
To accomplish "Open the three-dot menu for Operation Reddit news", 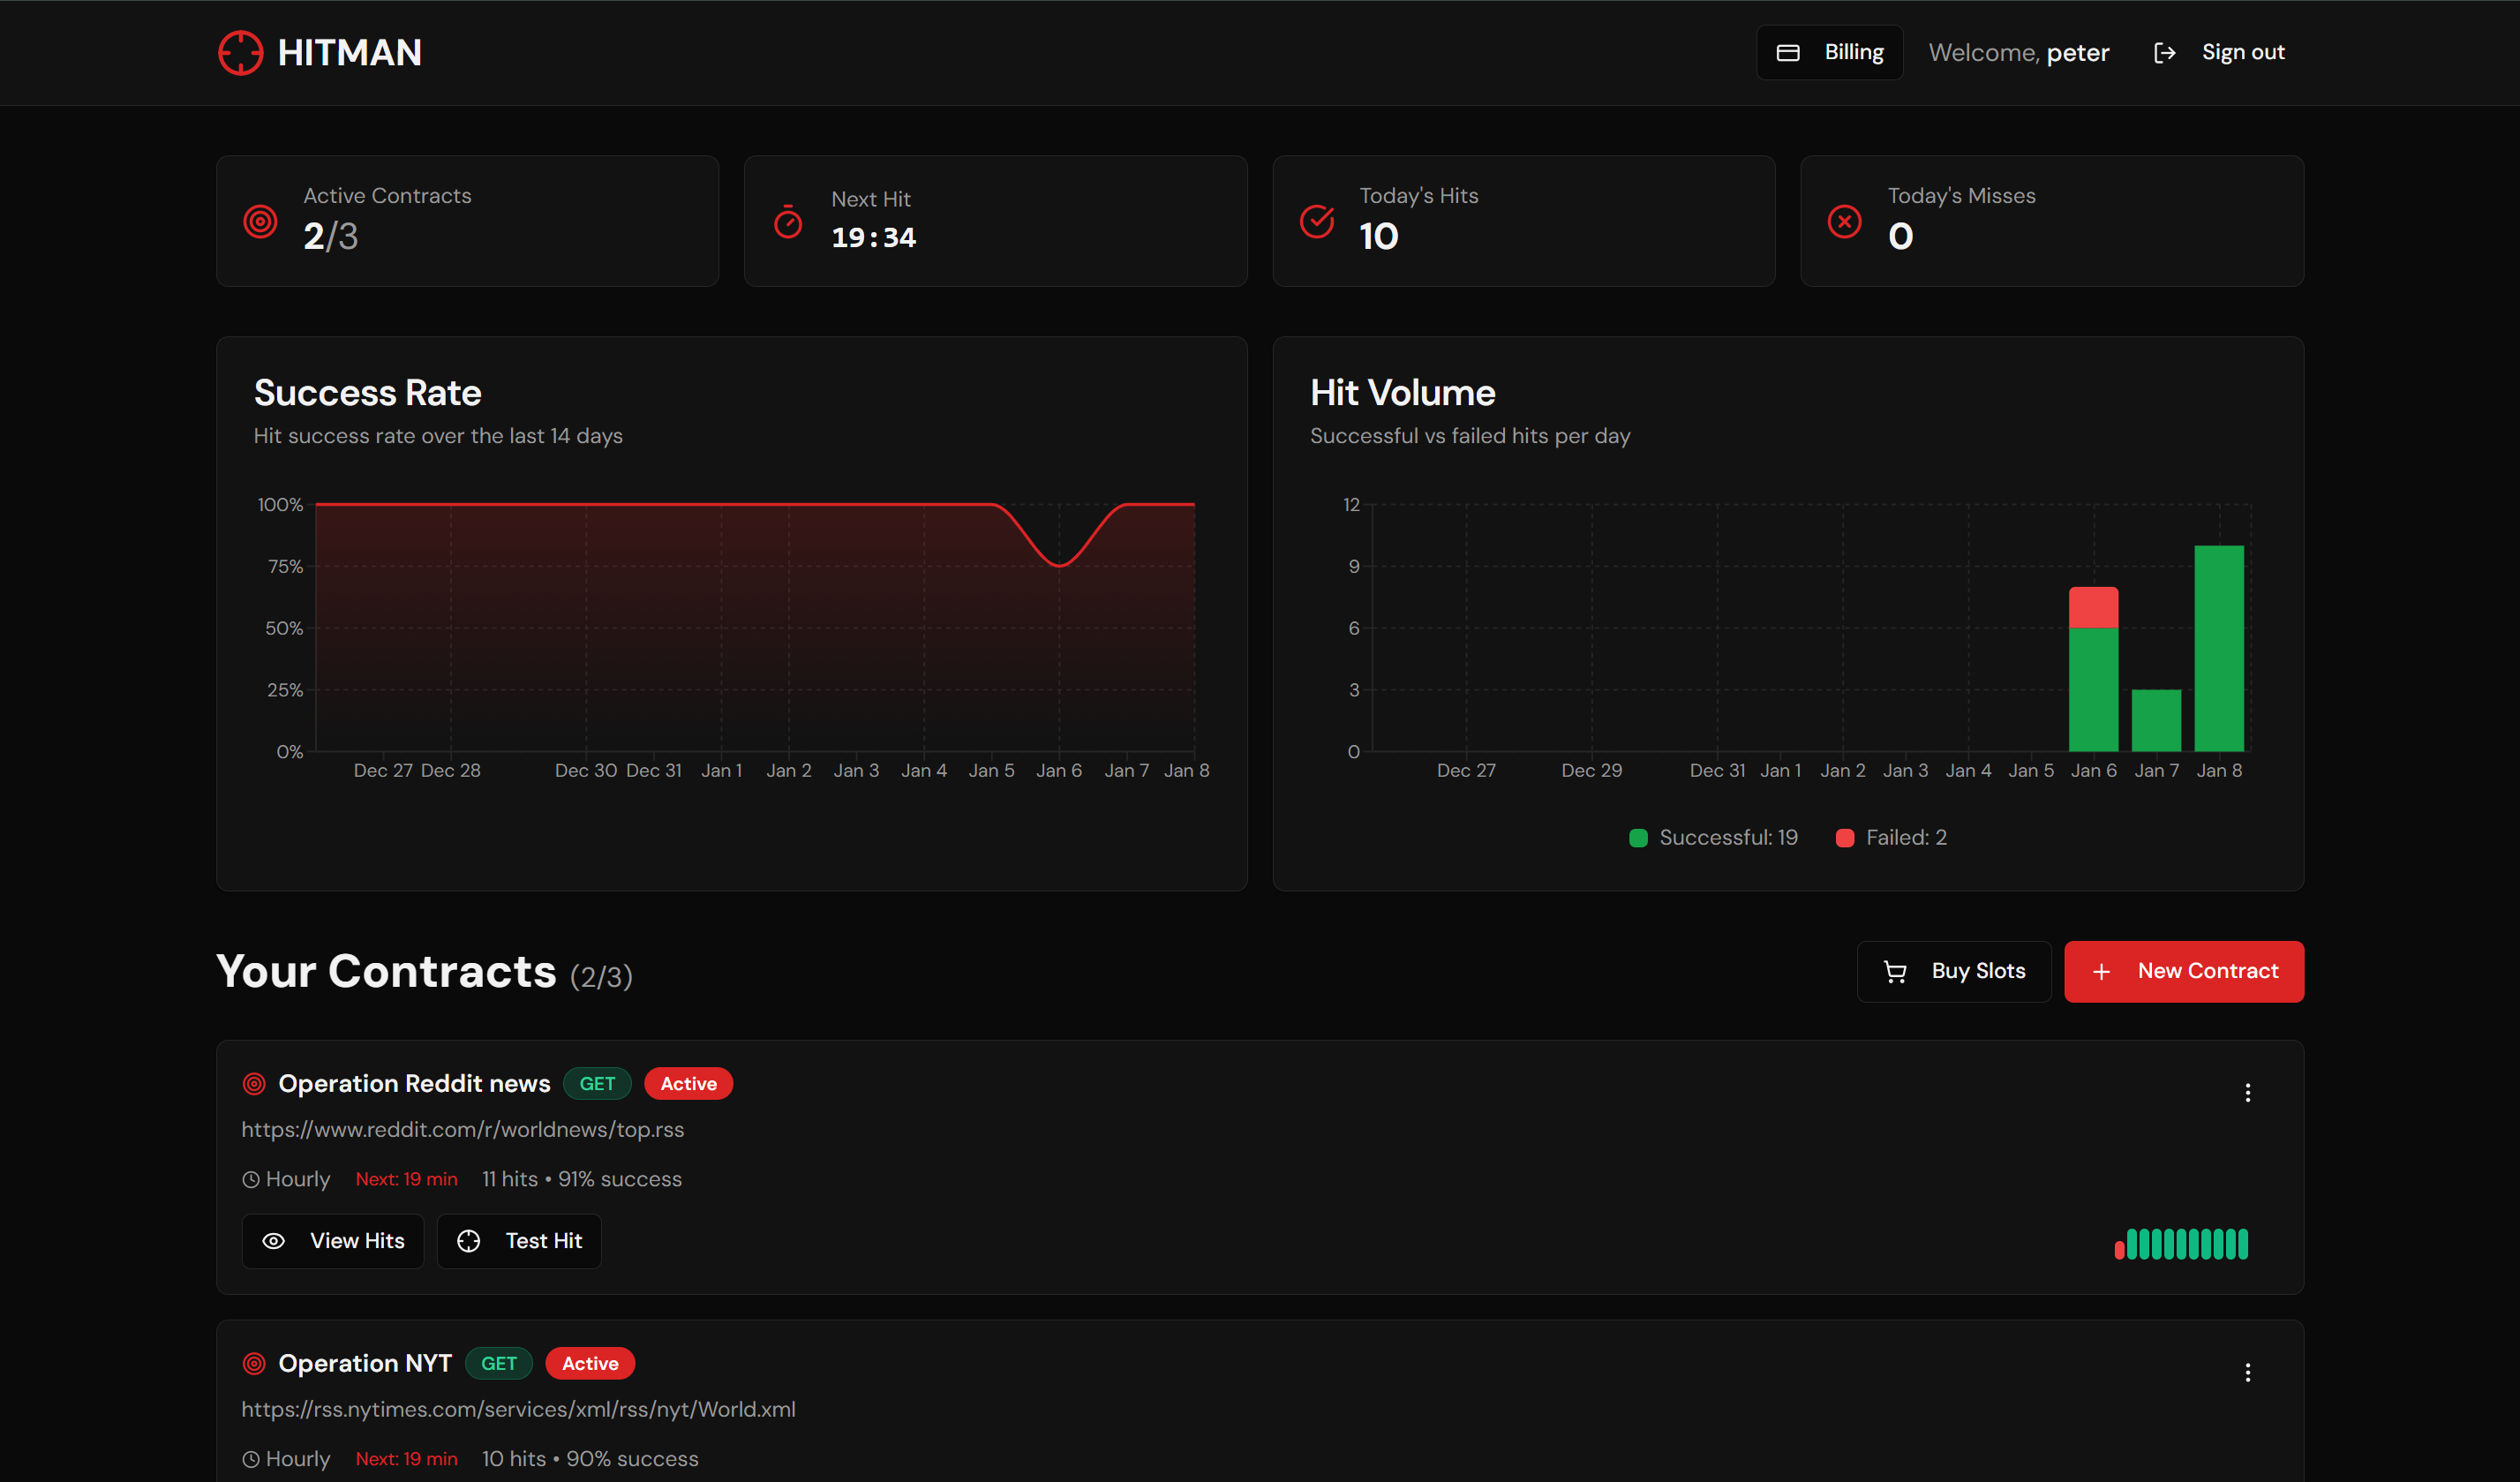I will [2247, 1093].
